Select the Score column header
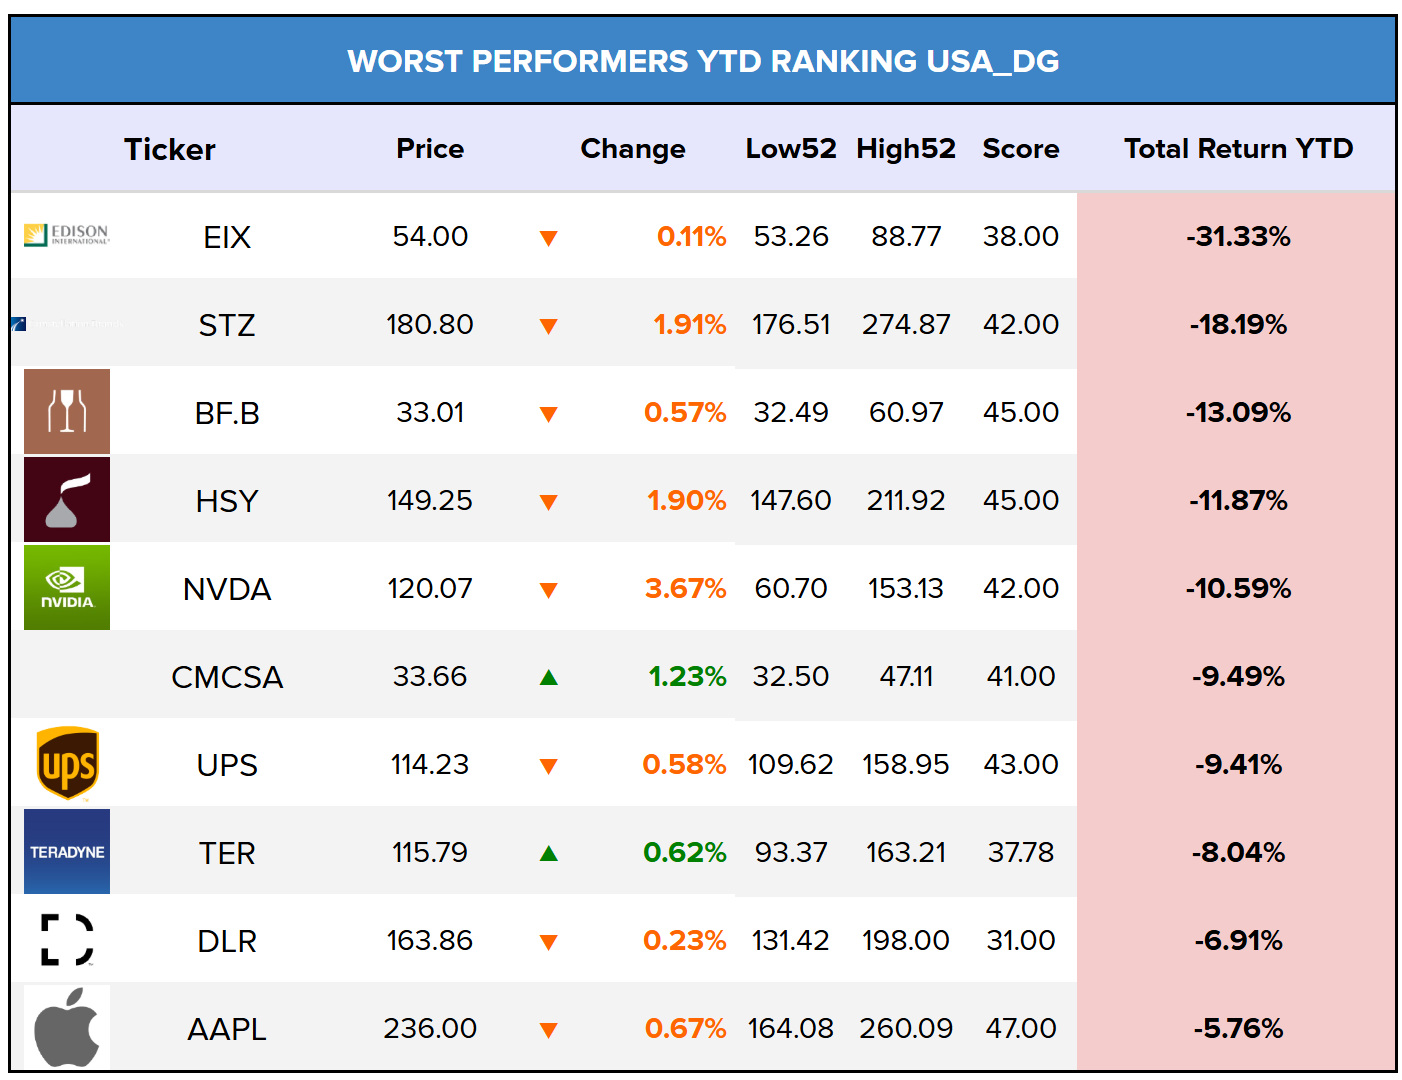 point(1021,149)
